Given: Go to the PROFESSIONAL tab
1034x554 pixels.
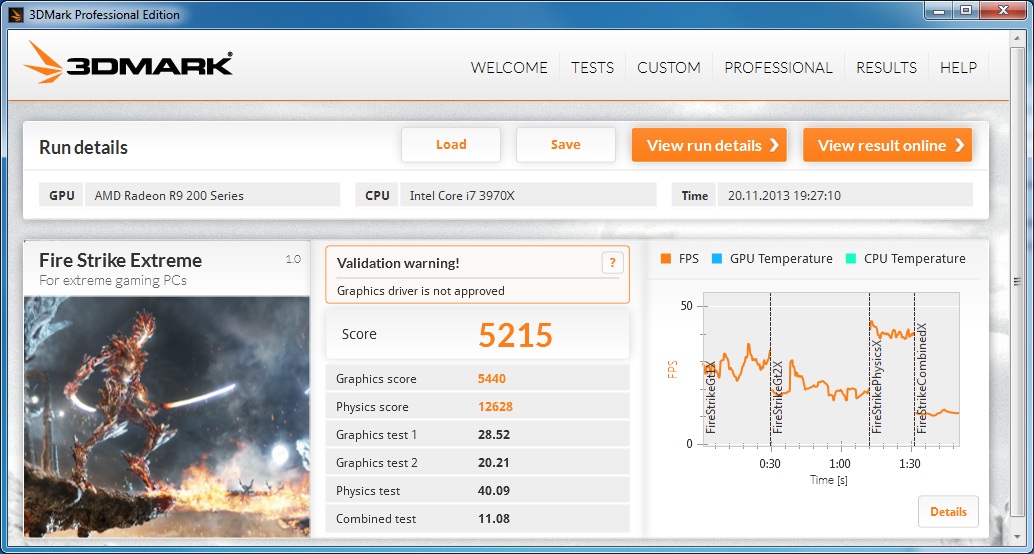Looking at the screenshot, I should [x=778, y=67].
